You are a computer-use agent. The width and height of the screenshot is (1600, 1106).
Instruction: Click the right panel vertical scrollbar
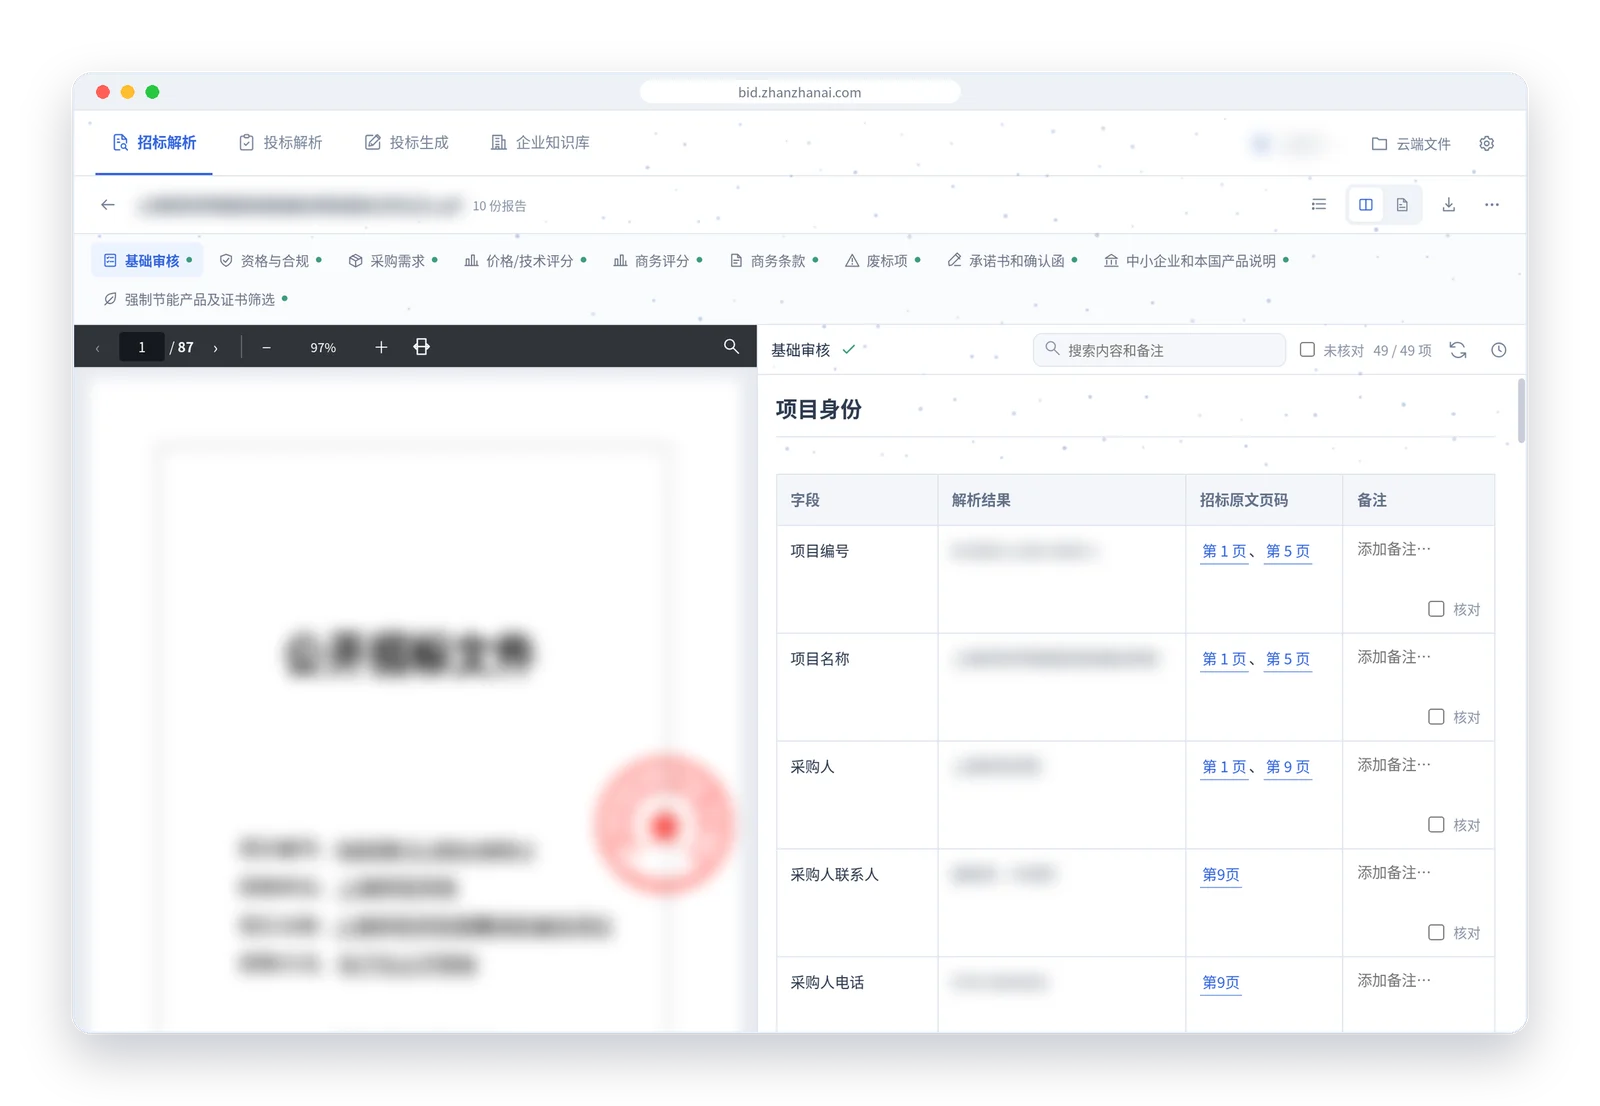tap(1521, 410)
